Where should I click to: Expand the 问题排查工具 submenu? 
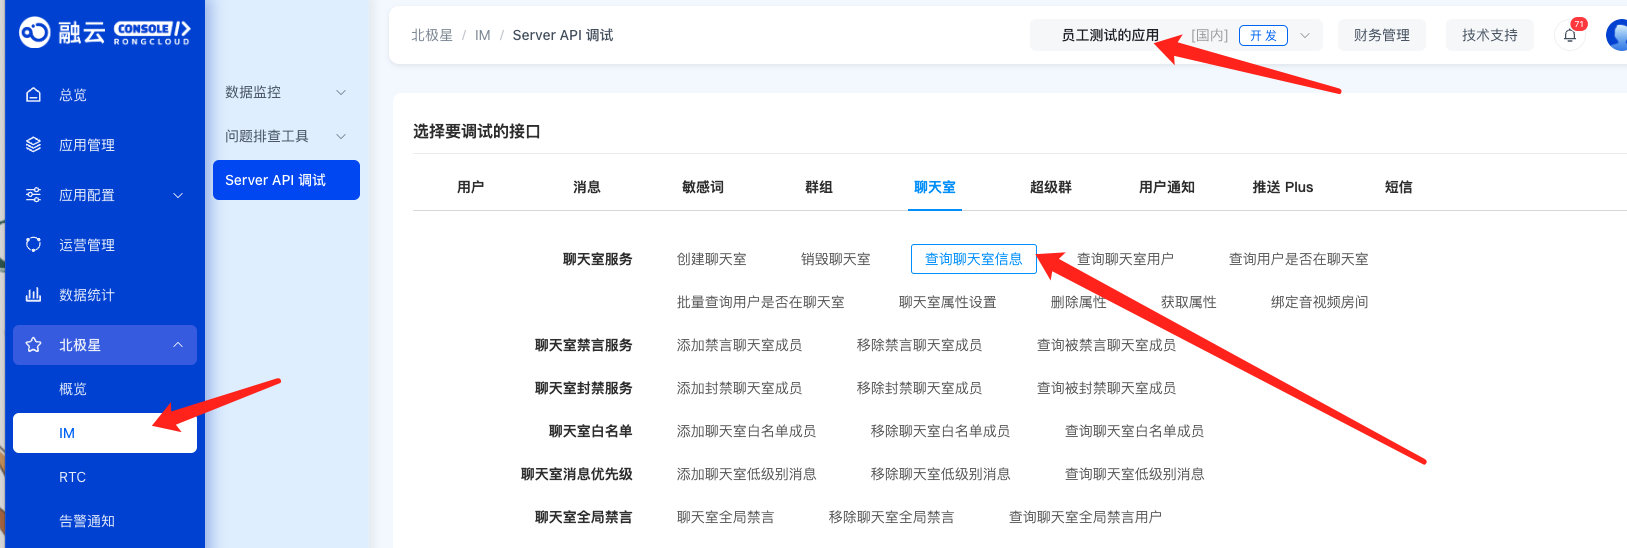(x=341, y=136)
